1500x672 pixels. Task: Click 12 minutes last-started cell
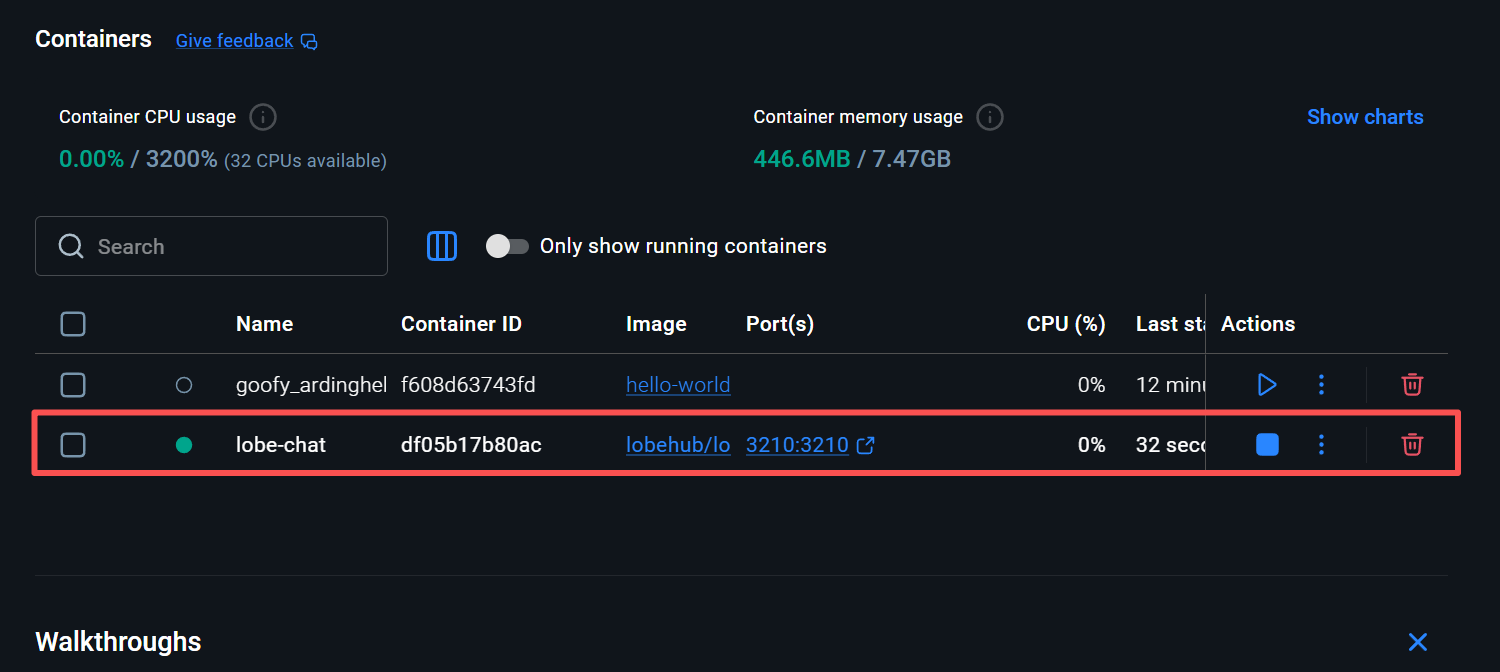tap(1170, 384)
